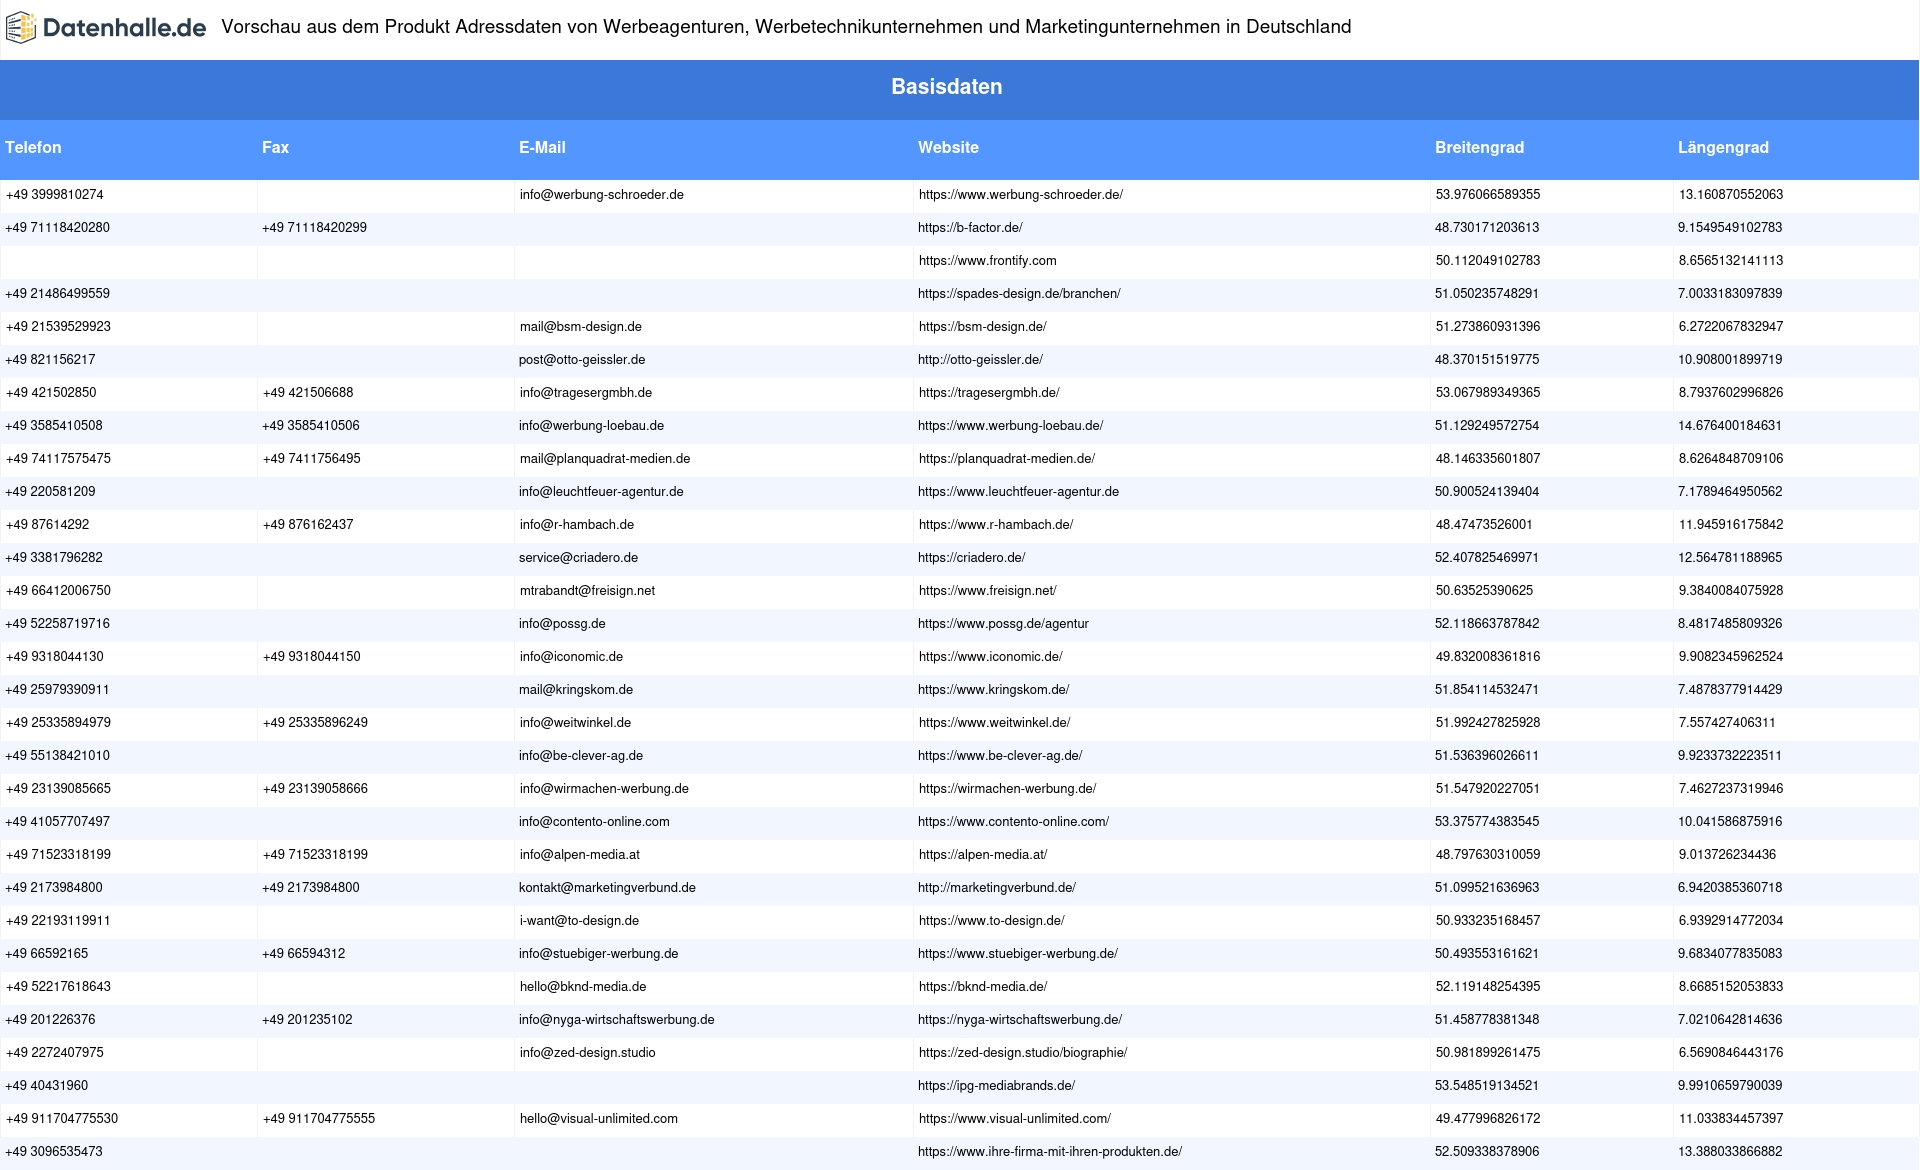Open https://www.ihre-firma-mit-ihren-produkten.de/ cell

point(1050,1152)
